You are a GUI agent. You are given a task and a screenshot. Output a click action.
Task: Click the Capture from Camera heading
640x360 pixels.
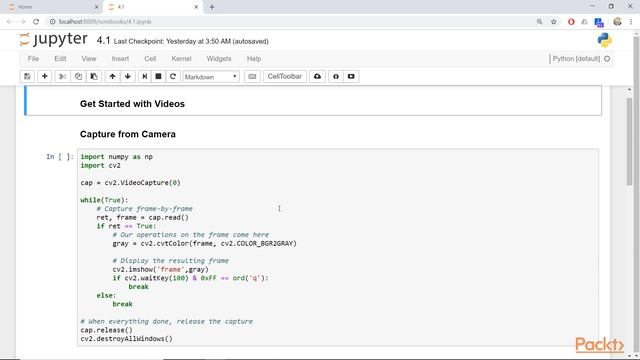128,134
